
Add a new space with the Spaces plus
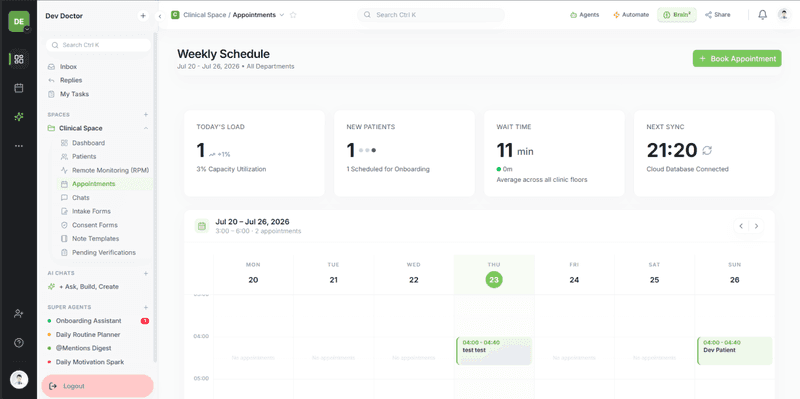(x=146, y=115)
